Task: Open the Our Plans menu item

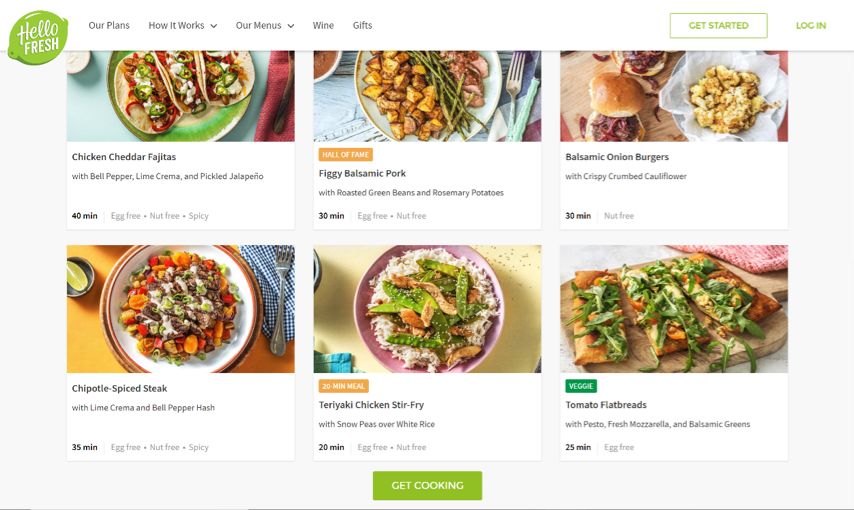Action: click(x=109, y=26)
